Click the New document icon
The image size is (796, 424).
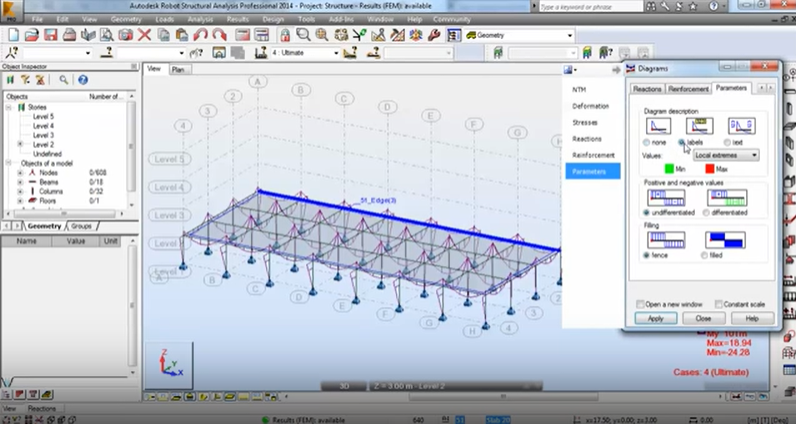pyautogui.click(x=13, y=35)
